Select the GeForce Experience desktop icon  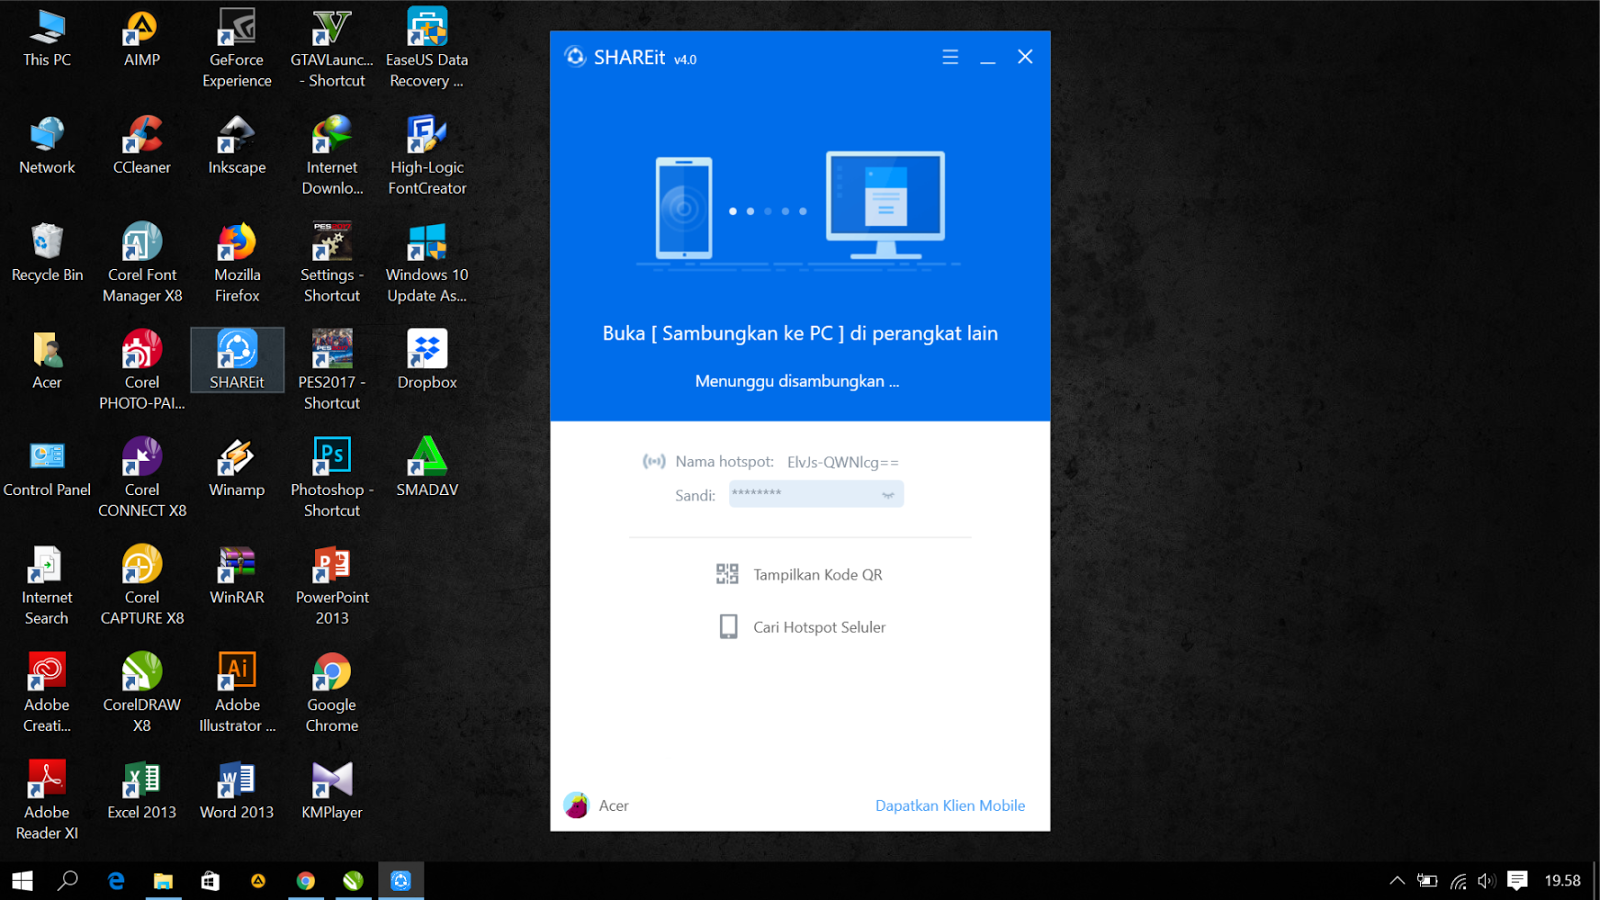237,48
